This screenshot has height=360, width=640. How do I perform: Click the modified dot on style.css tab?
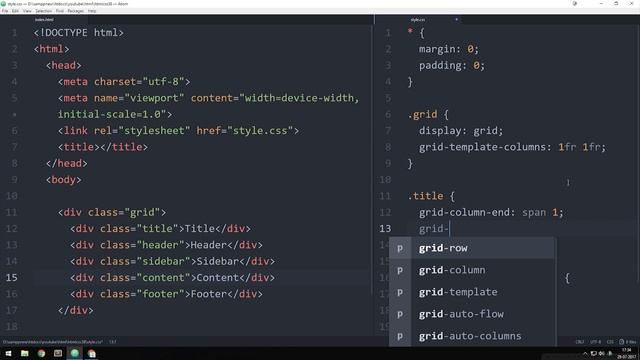(456, 20)
